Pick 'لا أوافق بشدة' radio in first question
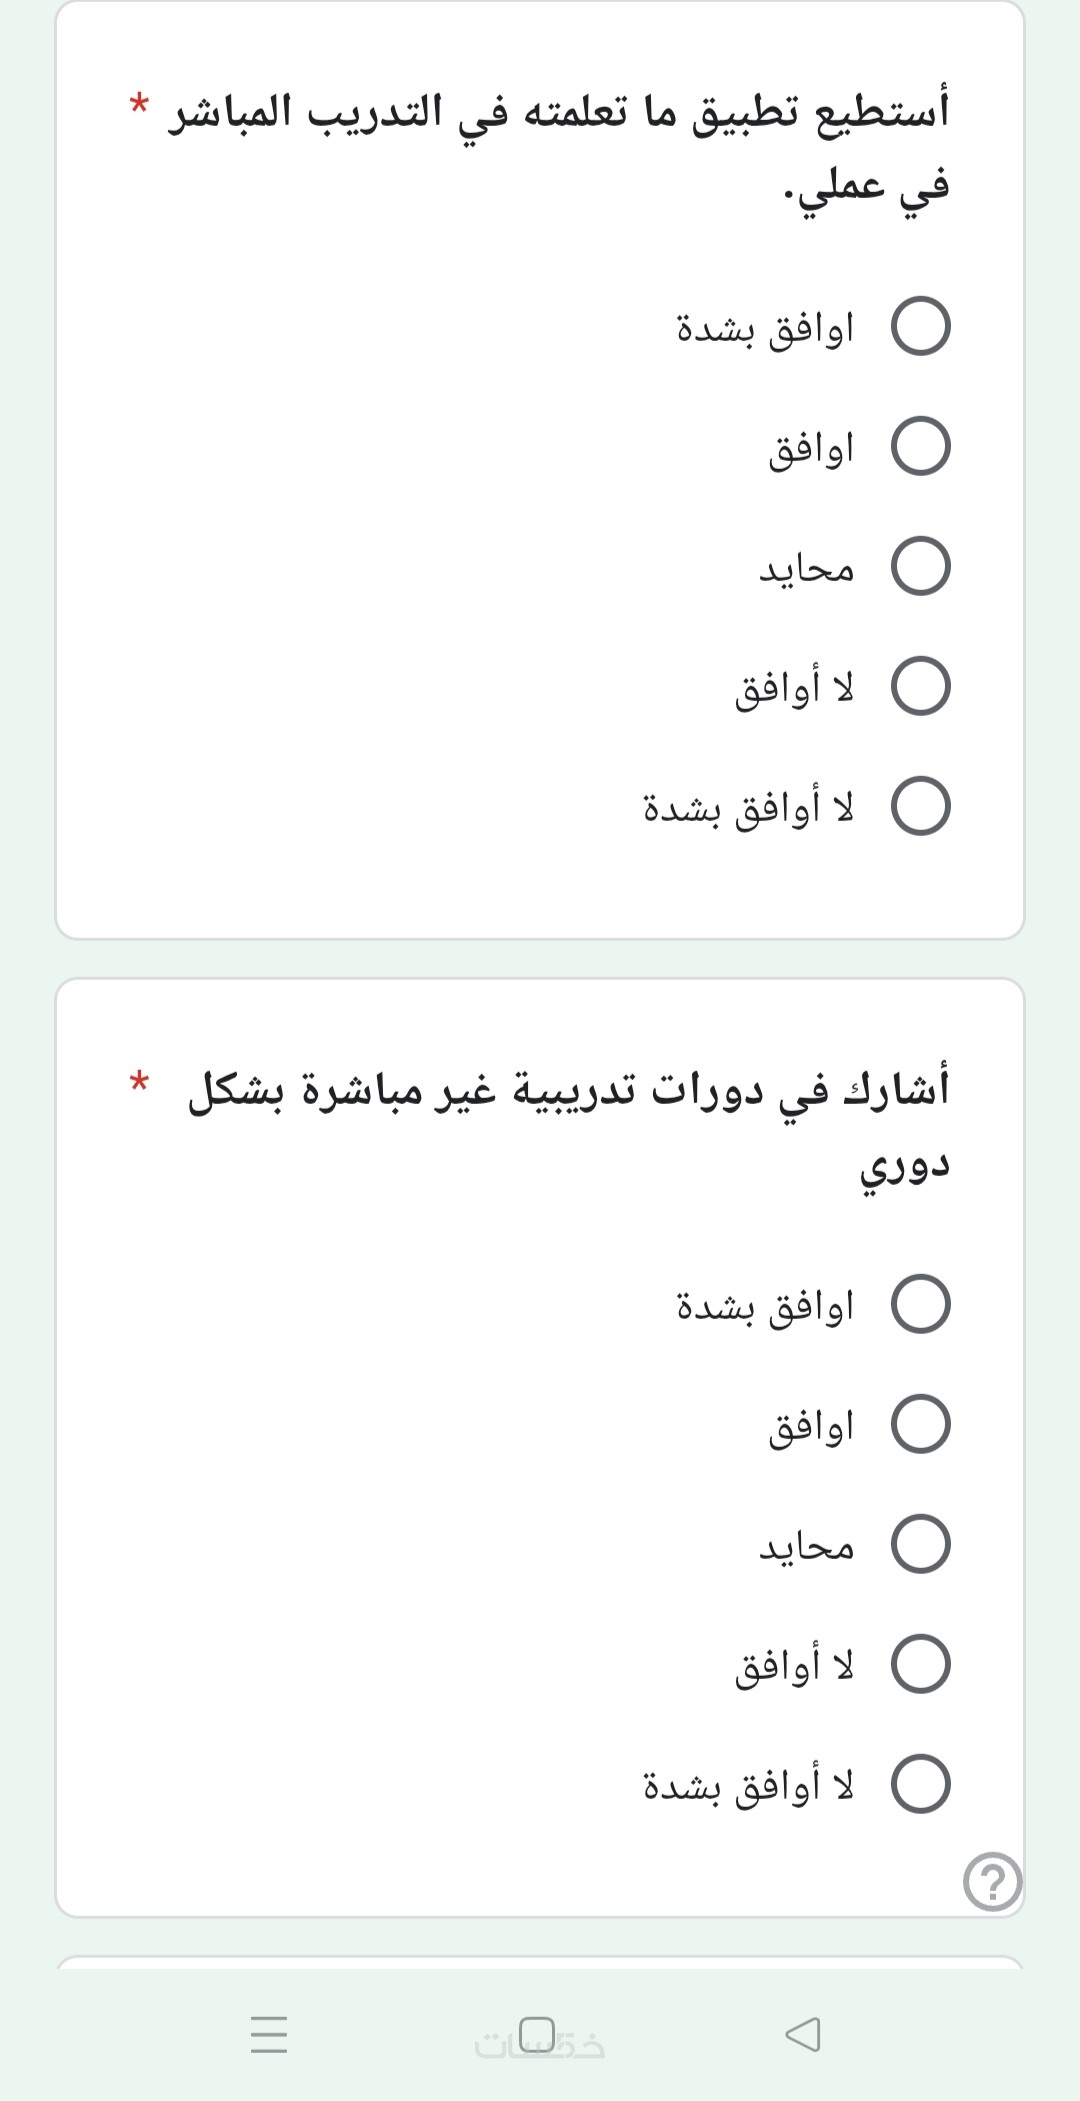Image resolution: width=1080 pixels, height=2101 pixels. (x=920, y=807)
